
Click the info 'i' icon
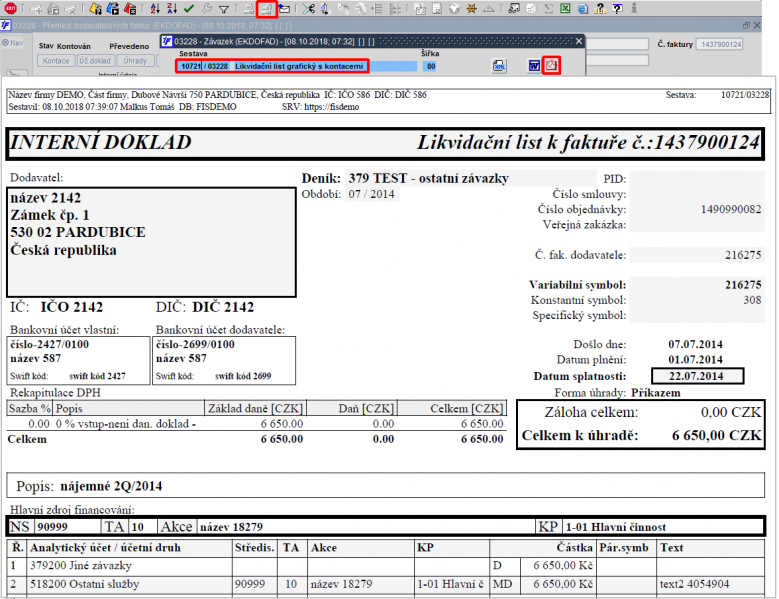tap(634, 8)
